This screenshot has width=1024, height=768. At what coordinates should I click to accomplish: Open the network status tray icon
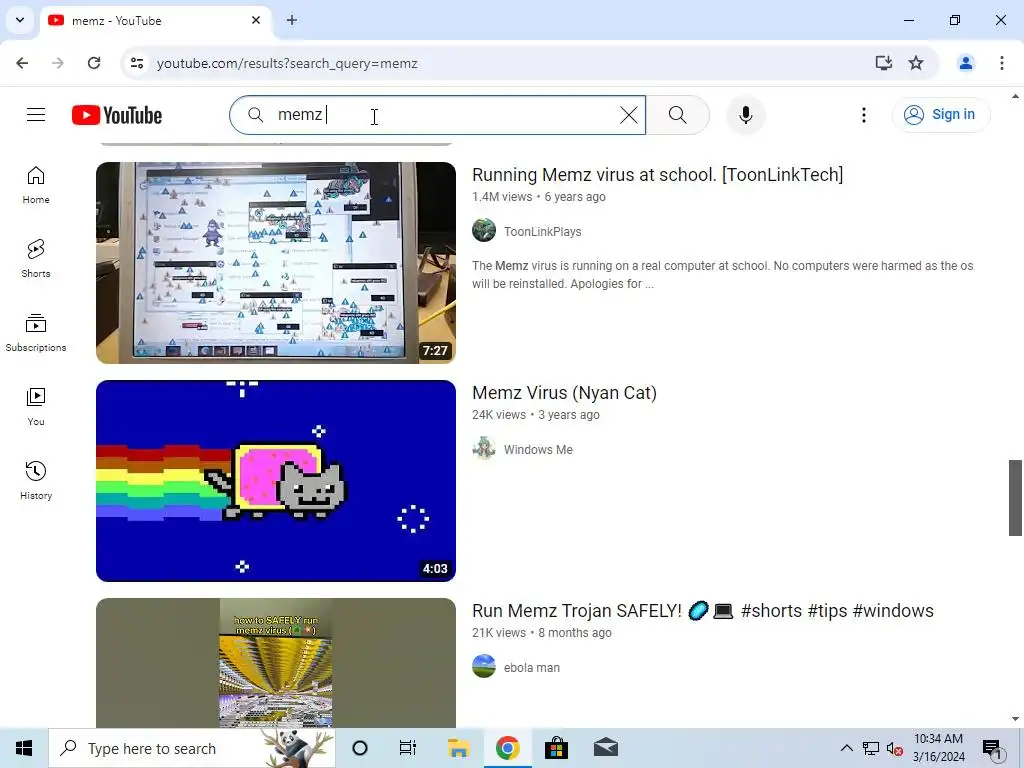click(x=871, y=748)
